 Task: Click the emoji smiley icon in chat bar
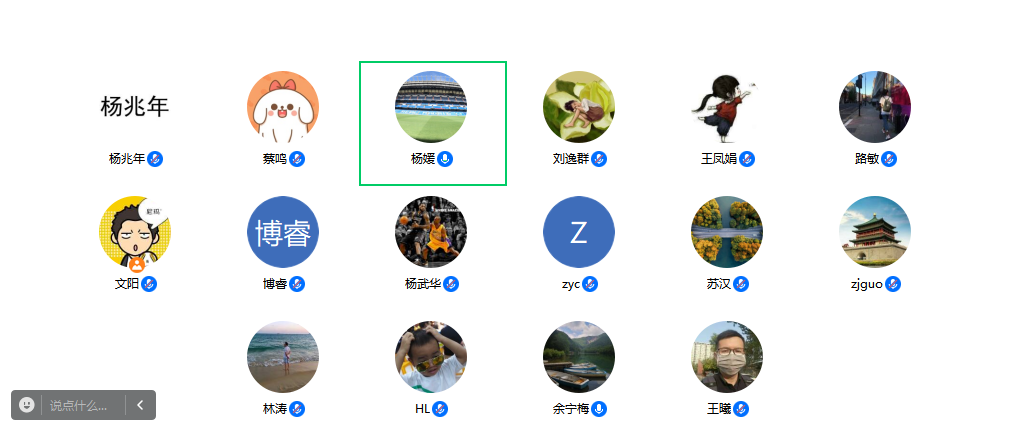27,405
